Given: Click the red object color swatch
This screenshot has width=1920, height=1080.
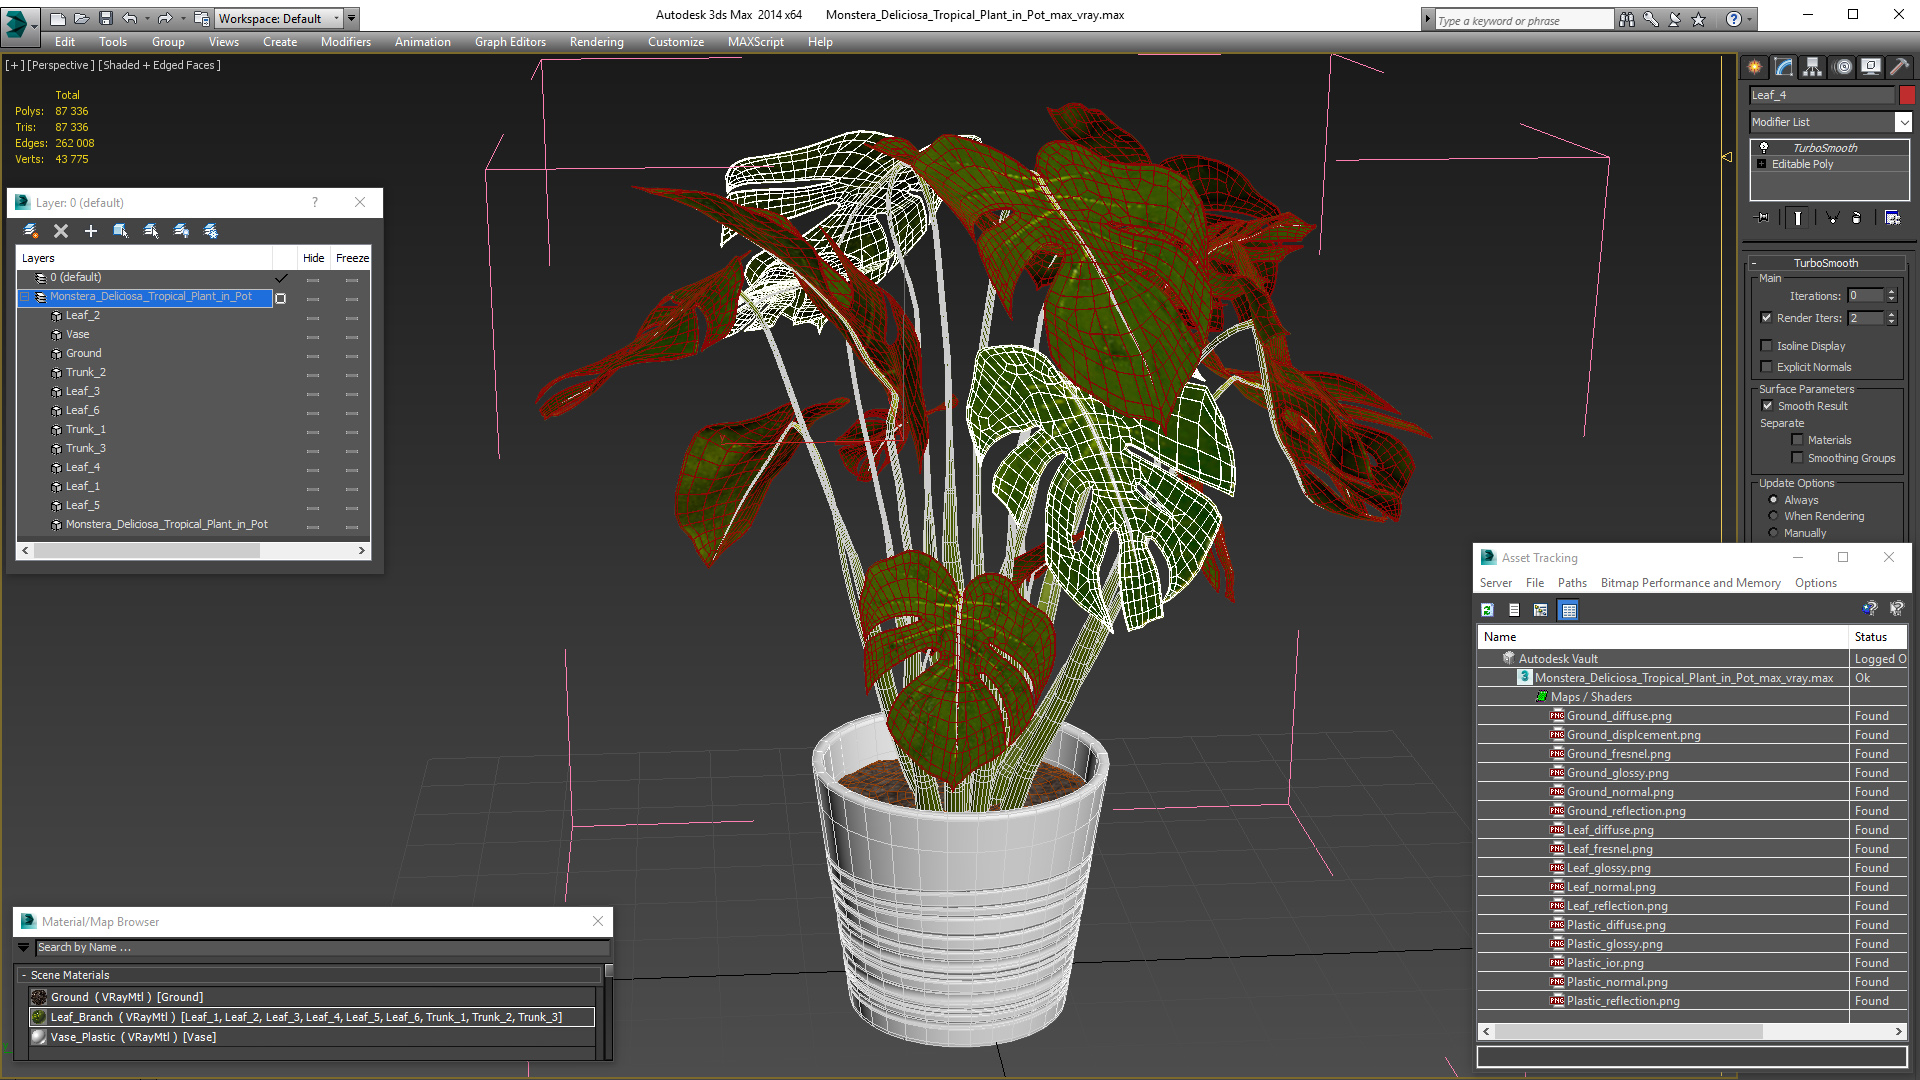Looking at the screenshot, I should (1907, 95).
